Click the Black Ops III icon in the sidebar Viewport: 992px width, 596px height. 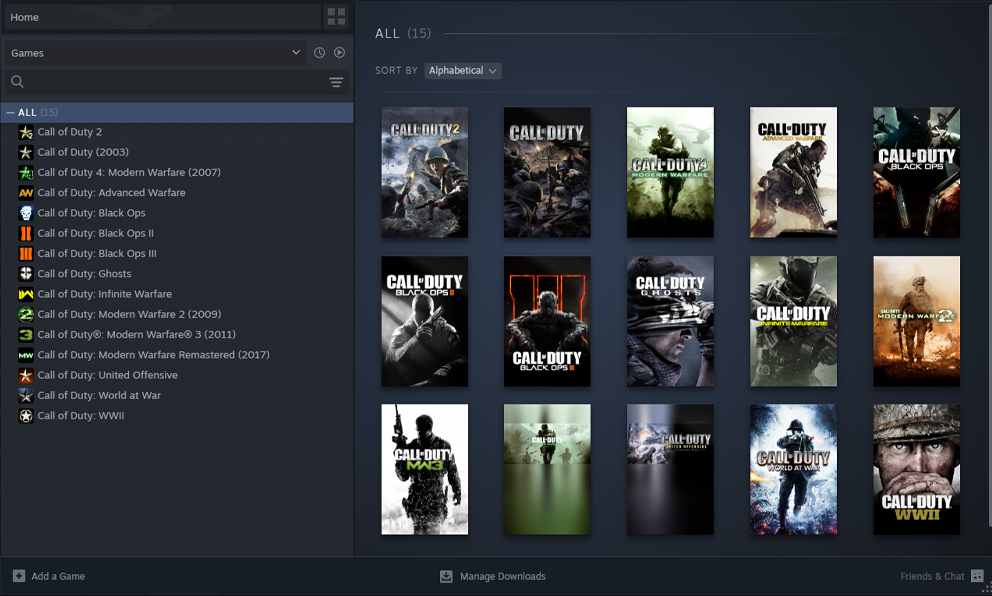(x=27, y=253)
